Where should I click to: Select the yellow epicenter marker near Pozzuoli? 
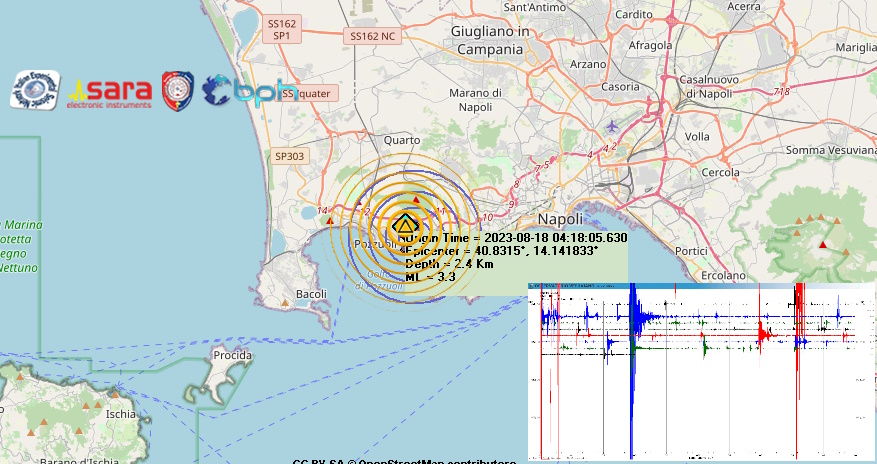(x=406, y=226)
